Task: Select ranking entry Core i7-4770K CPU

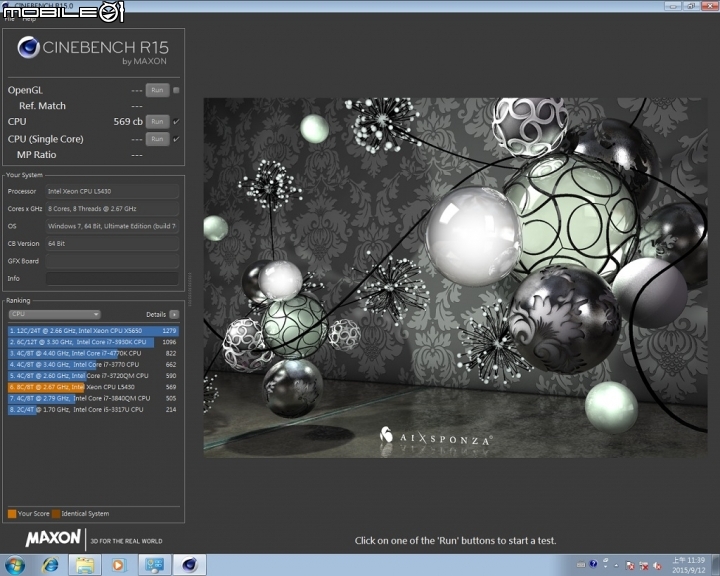Action: [x=93, y=353]
